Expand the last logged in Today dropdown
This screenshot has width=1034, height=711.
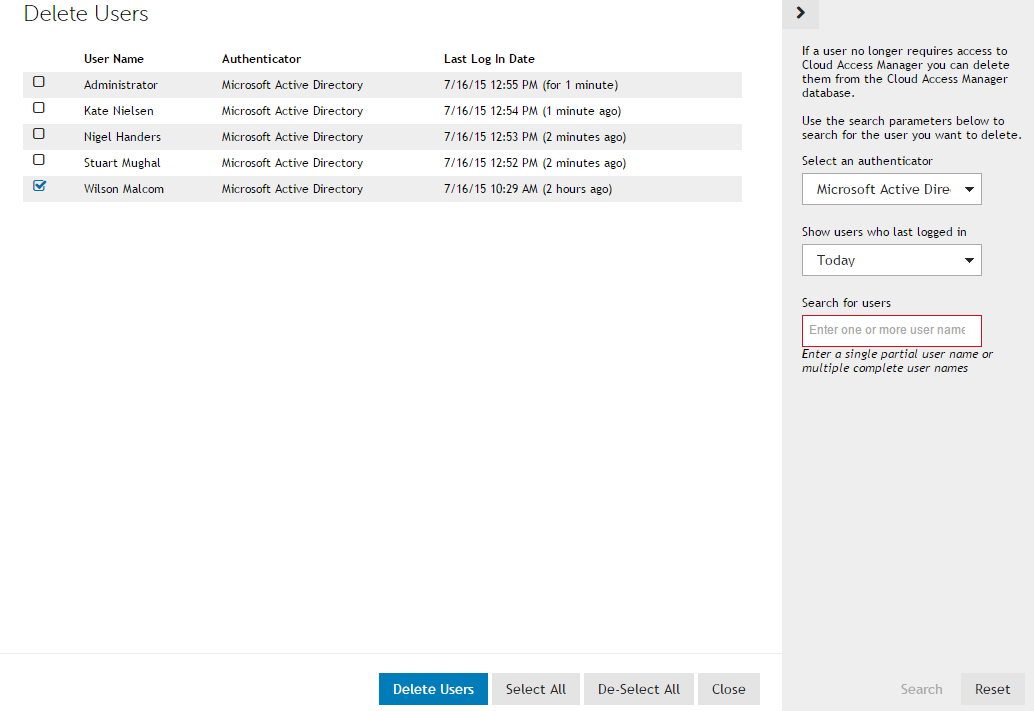(891, 260)
